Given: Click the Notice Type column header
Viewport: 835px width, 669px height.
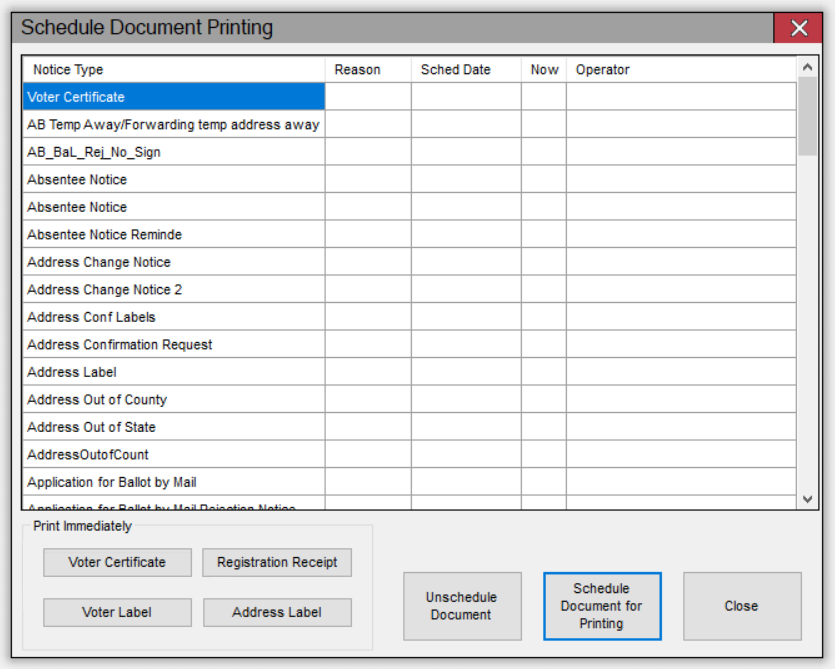Looking at the screenshot, I should pyautogui.click(x=174, y=70).
